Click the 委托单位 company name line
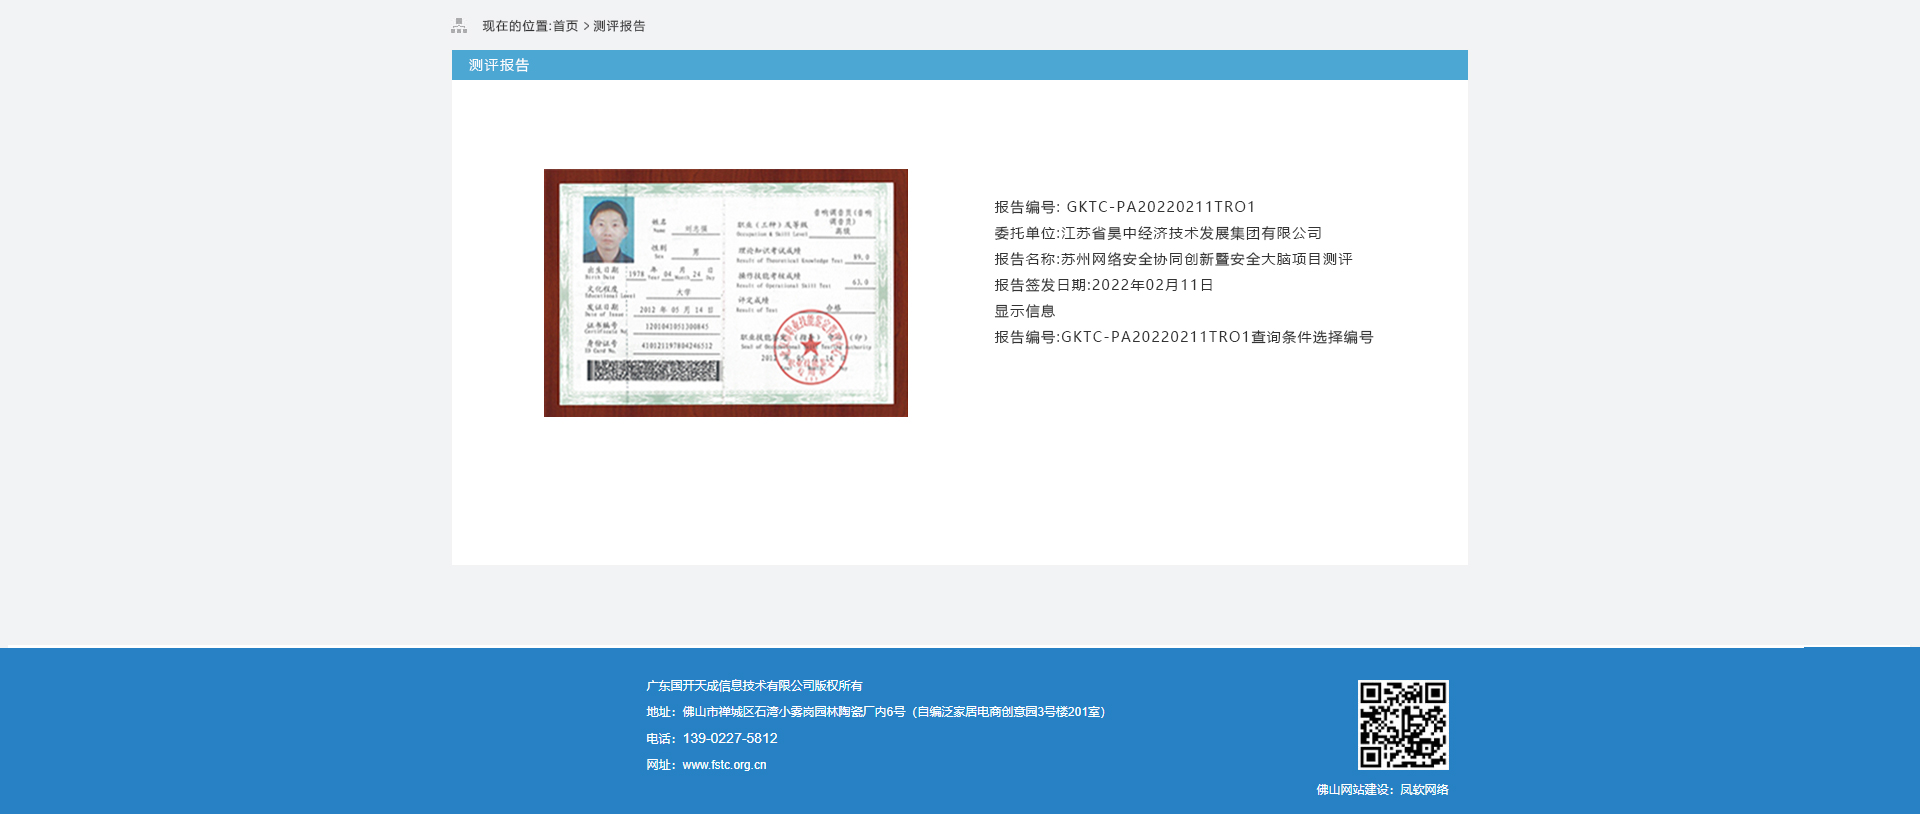This screenshot has height=814, width=1920. (x=1157, y=233)
